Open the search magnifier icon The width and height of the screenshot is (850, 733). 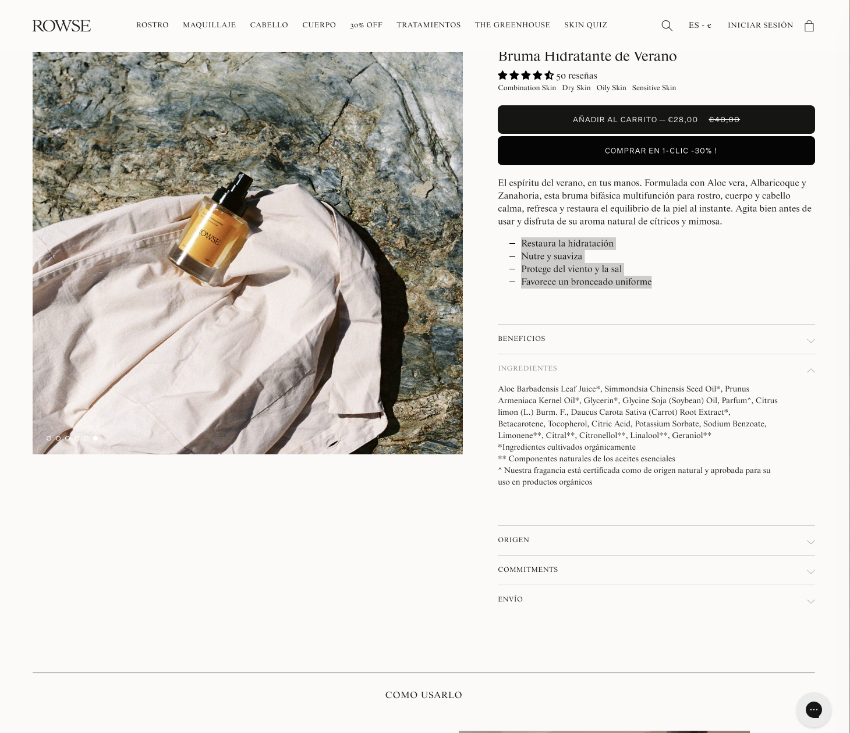click(667, 25)
